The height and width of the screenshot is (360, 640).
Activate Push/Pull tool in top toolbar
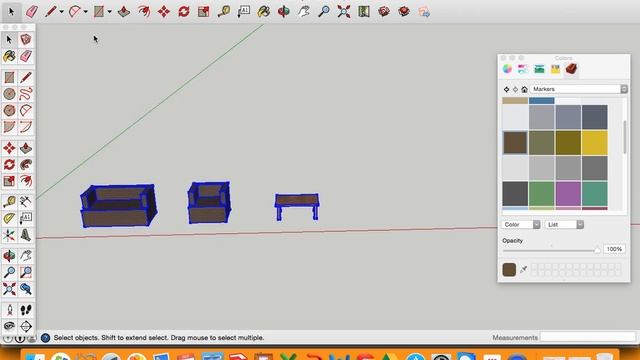(124, 11)
